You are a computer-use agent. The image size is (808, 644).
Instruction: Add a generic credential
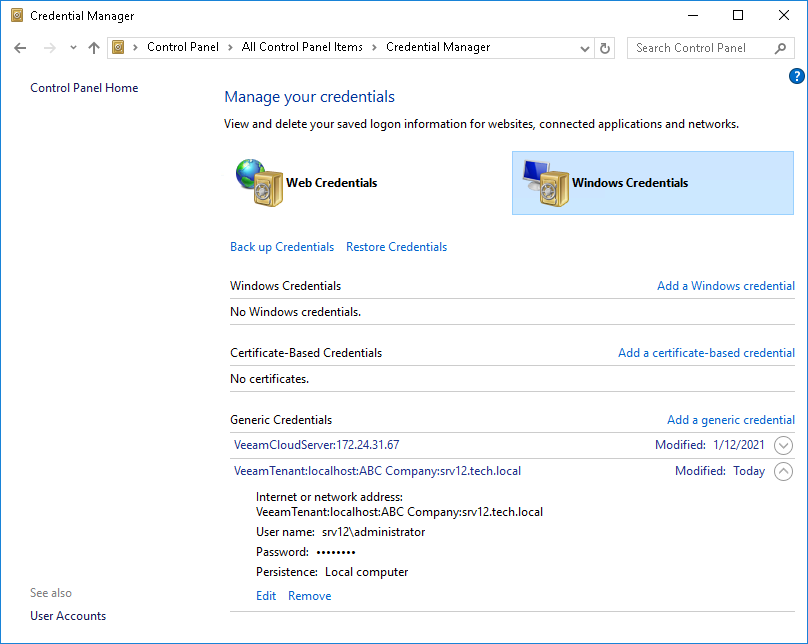click(x=731, y=419)
